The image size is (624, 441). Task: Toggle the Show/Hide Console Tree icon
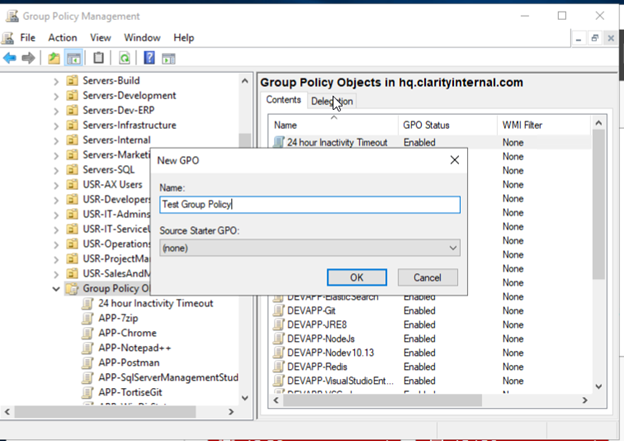tap(74, 58)
